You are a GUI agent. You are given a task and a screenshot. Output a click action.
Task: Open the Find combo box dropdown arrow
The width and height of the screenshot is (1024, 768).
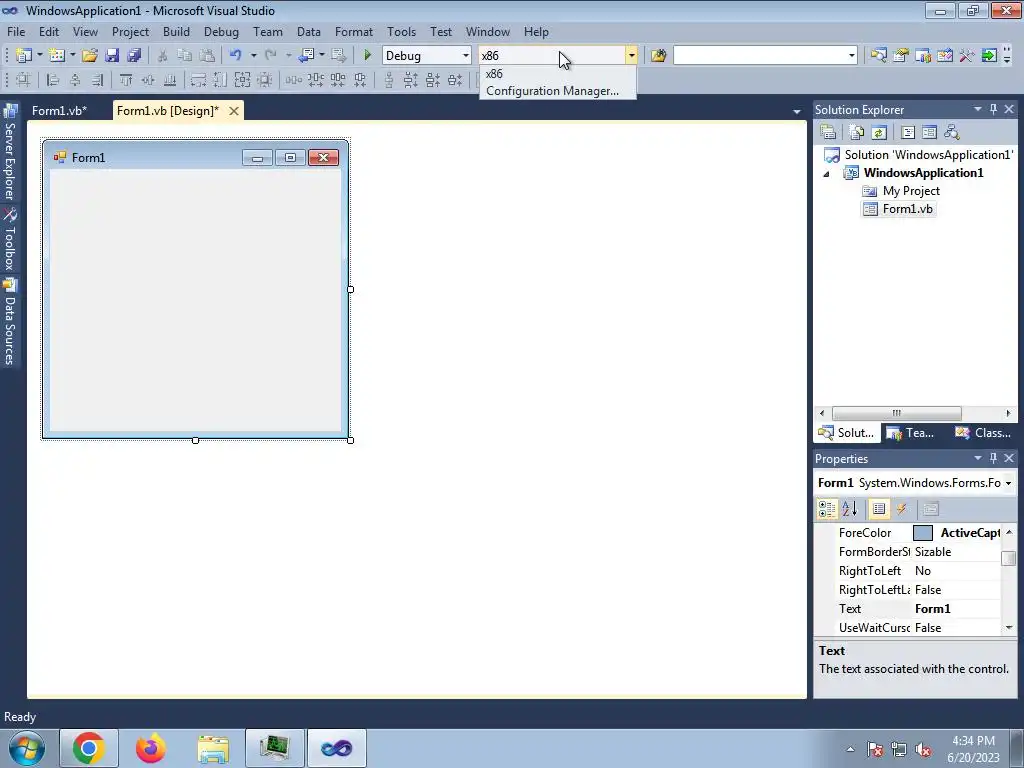pos(851,56)
